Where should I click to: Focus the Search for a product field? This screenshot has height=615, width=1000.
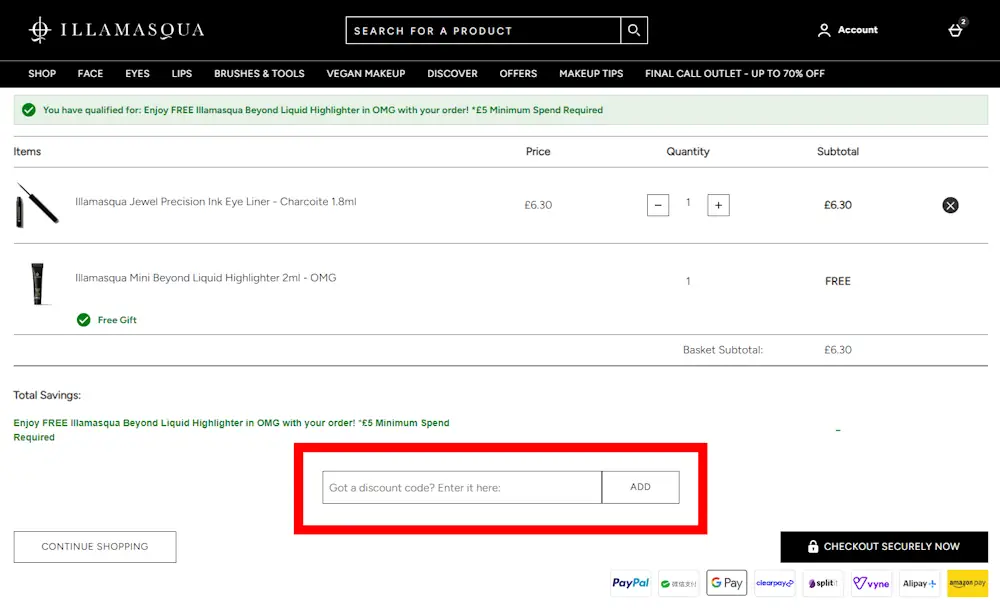[483, 30]
